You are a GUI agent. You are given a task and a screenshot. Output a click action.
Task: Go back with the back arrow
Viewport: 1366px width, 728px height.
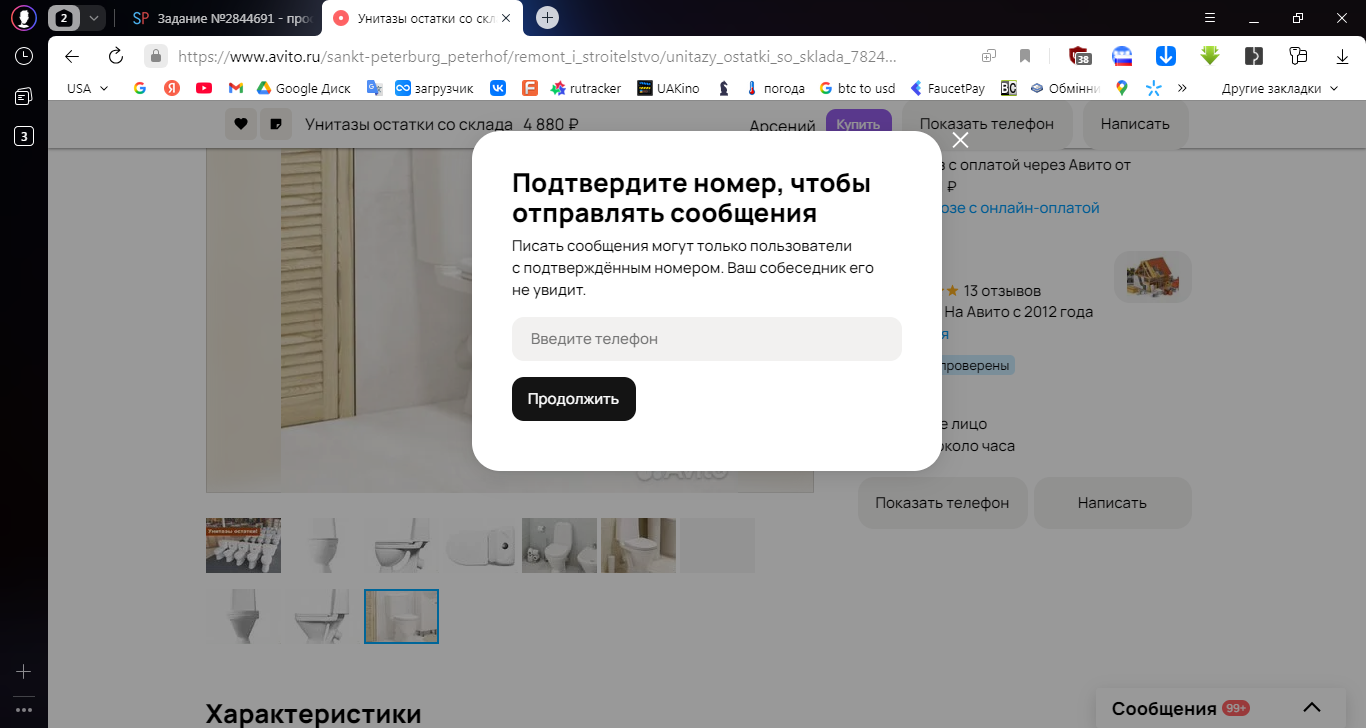click(72, 56)
